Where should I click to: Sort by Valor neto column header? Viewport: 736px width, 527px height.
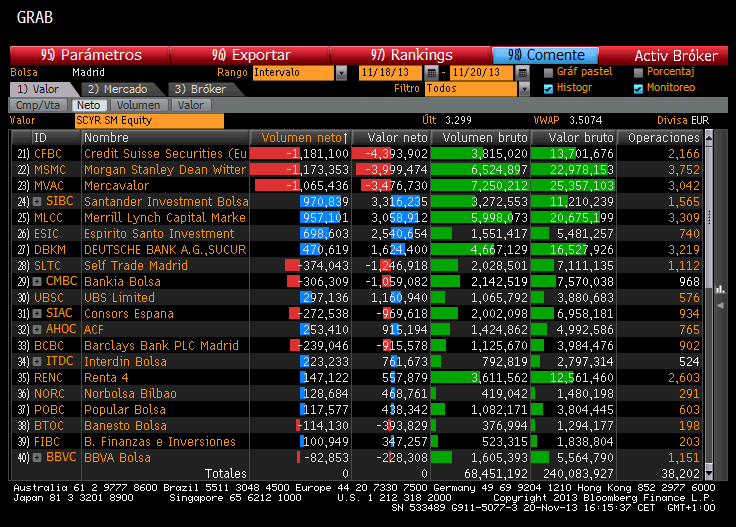391,137
